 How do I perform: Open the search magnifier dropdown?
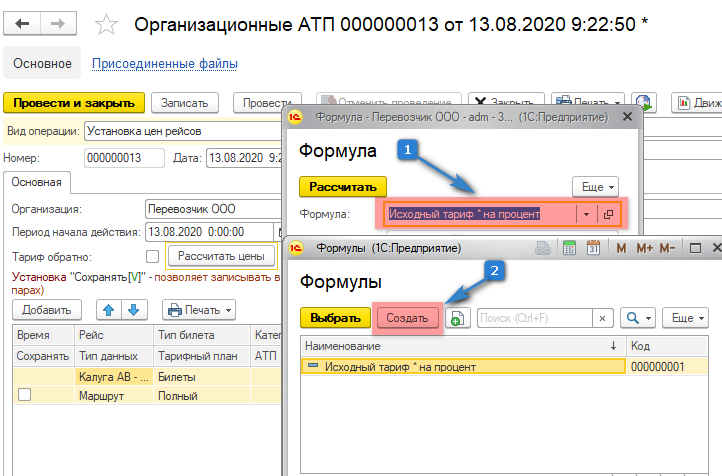636,318
